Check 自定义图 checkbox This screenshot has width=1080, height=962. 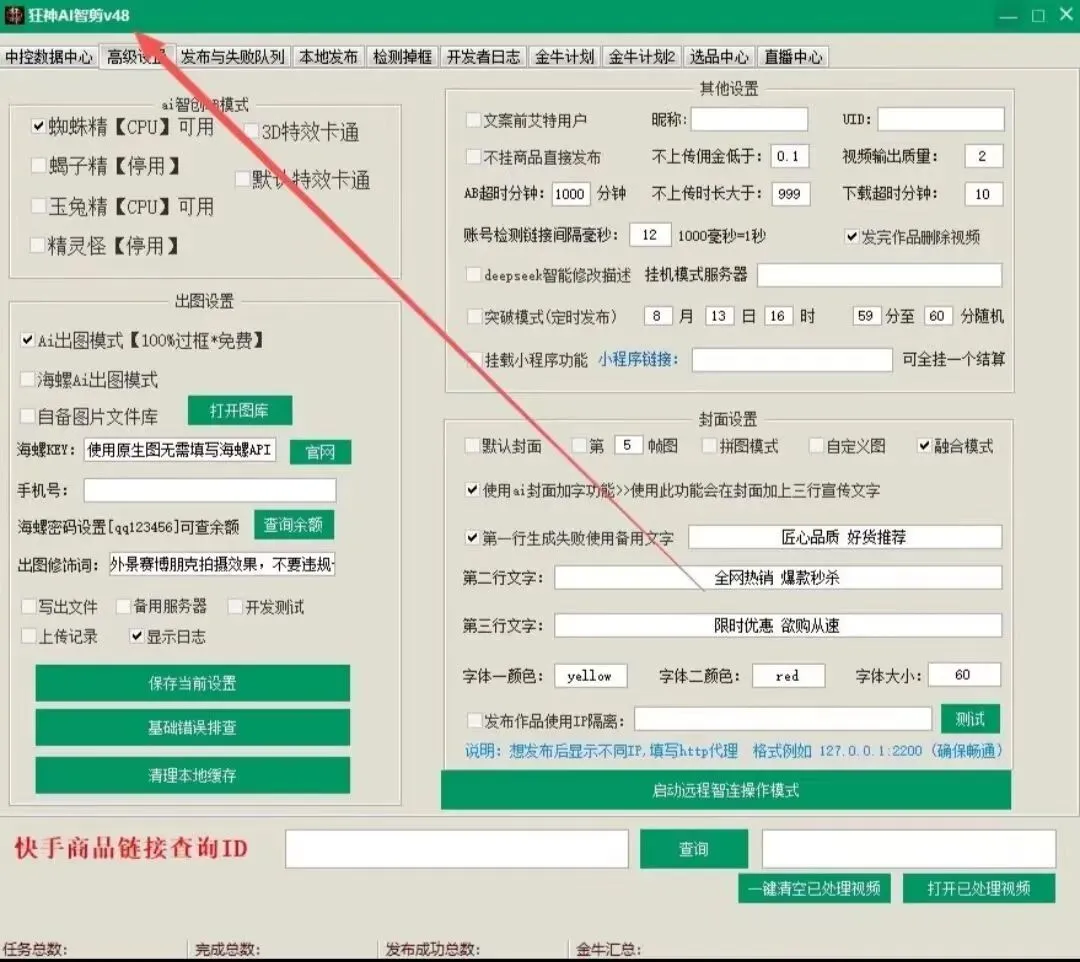pos(816,446)
